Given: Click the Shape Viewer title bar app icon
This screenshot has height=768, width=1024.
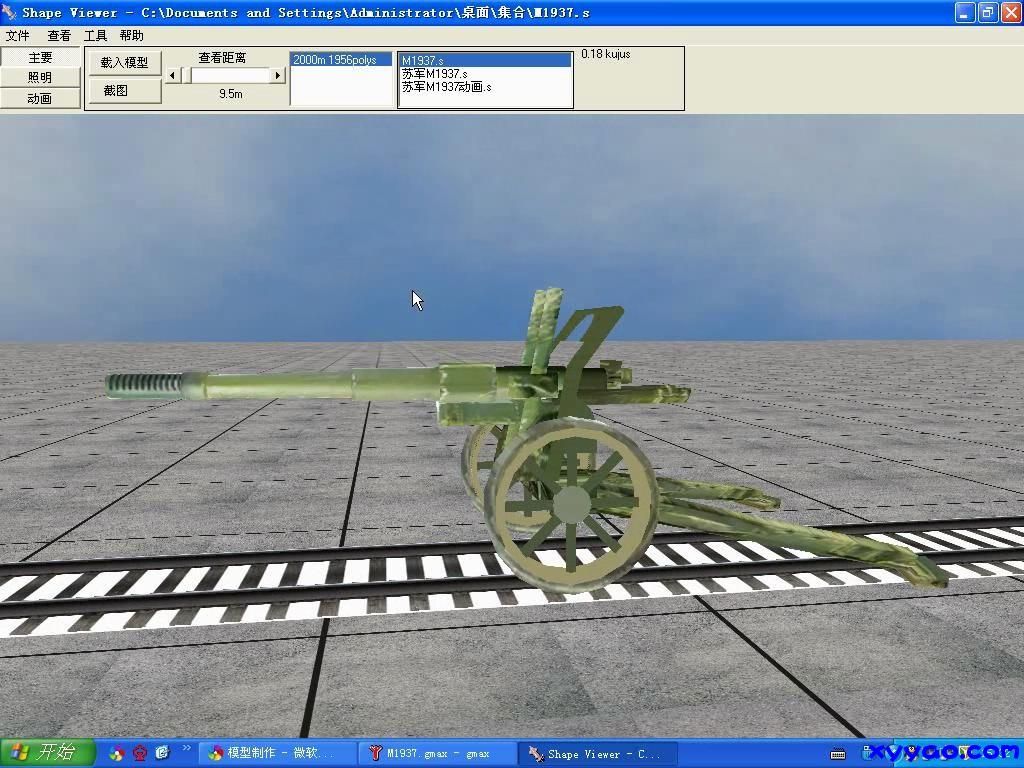Looking at the screenshot, I should [10, 12].
